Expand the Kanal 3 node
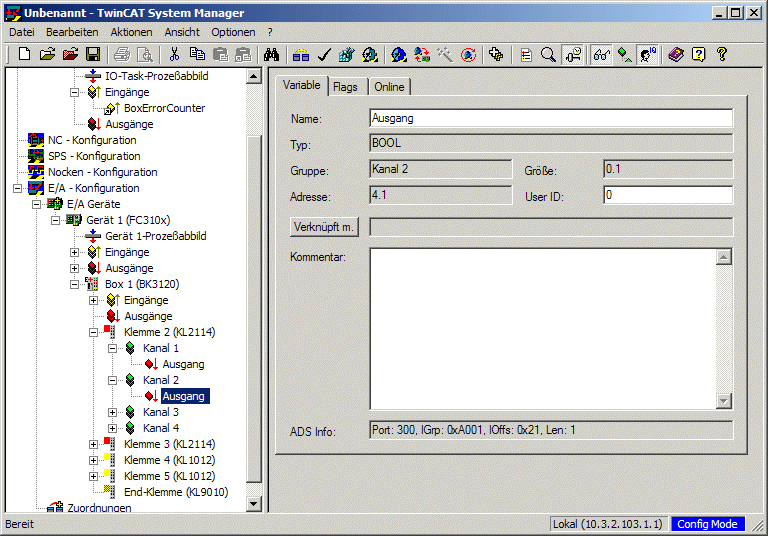This screenshot has height=536, width=768. (x=113, y=412)
